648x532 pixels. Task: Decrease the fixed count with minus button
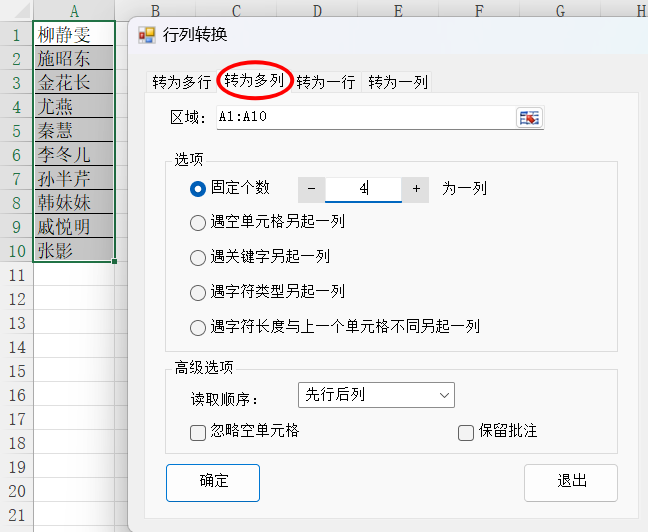point(312,189)
